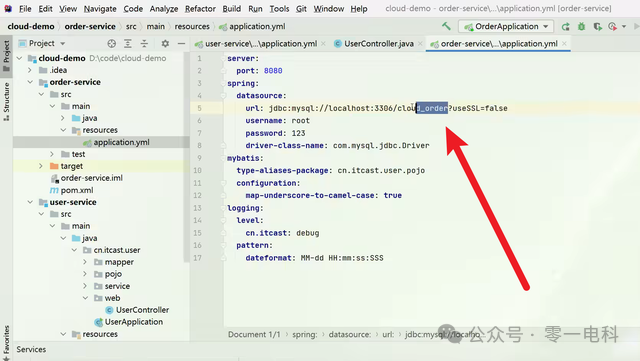Hide the Project panel with minus icon
The width and height of the screenshot is (640, 361).
pos(181,43)
